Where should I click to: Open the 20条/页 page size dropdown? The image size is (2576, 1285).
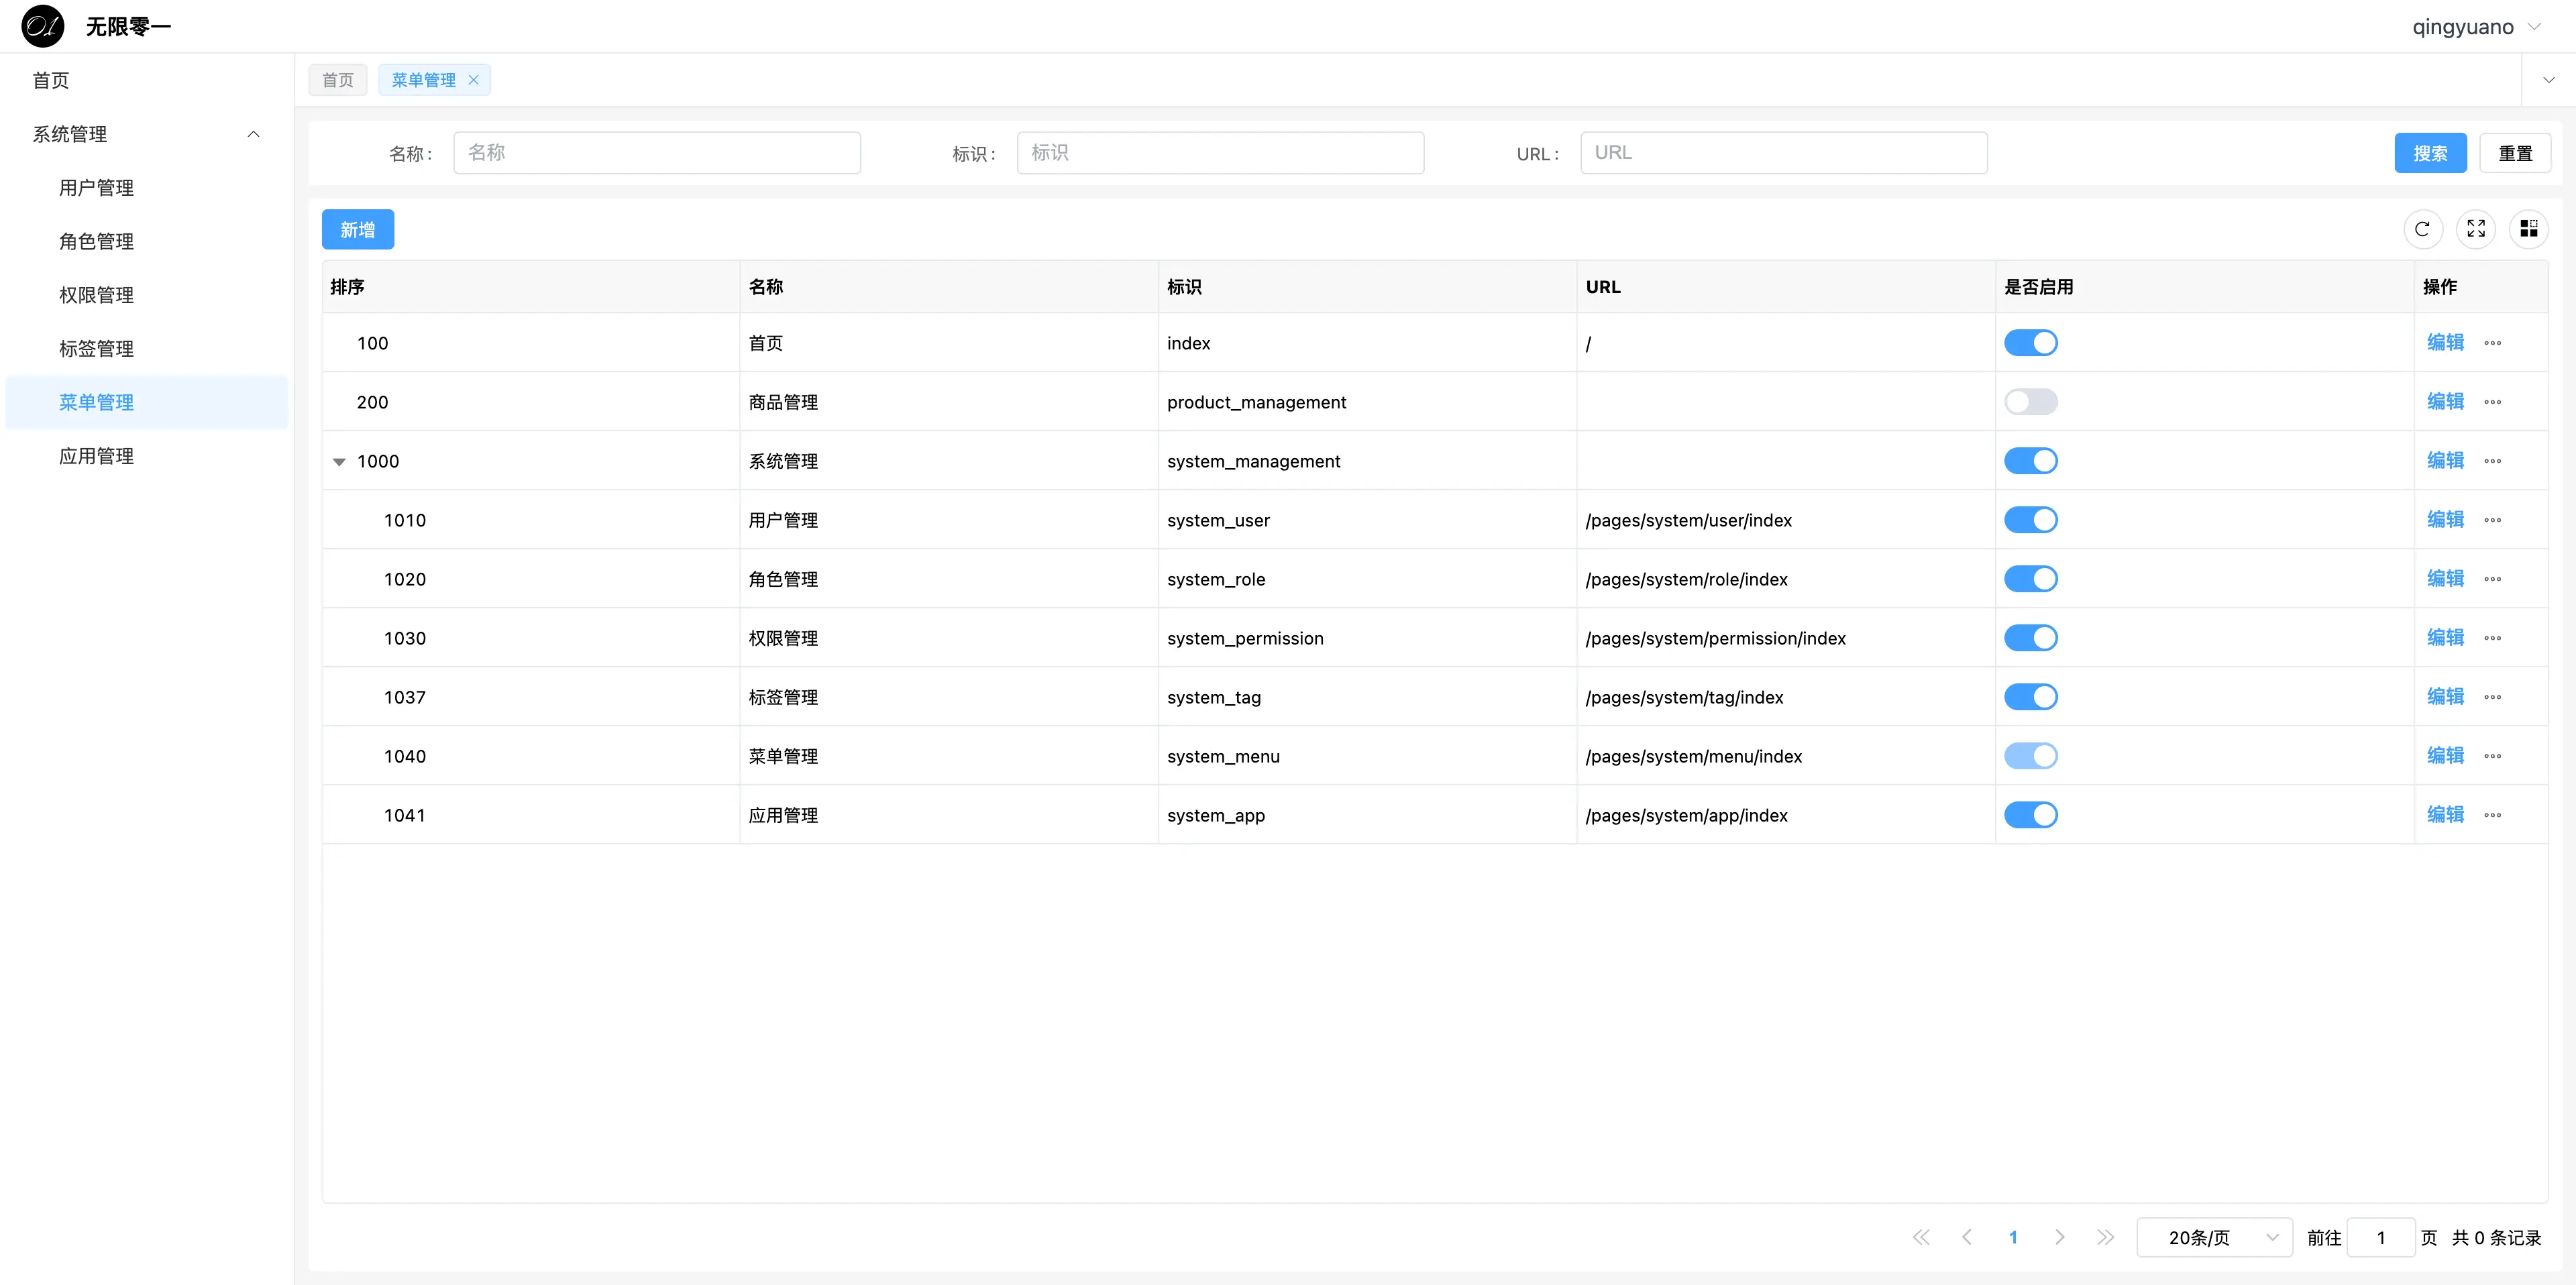pyautogui.click(x=2214, y=1237)
